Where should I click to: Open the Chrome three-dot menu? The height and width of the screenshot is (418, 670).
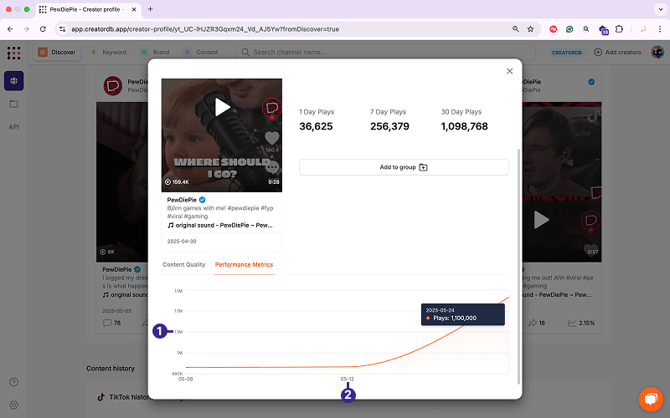[660, 29]
